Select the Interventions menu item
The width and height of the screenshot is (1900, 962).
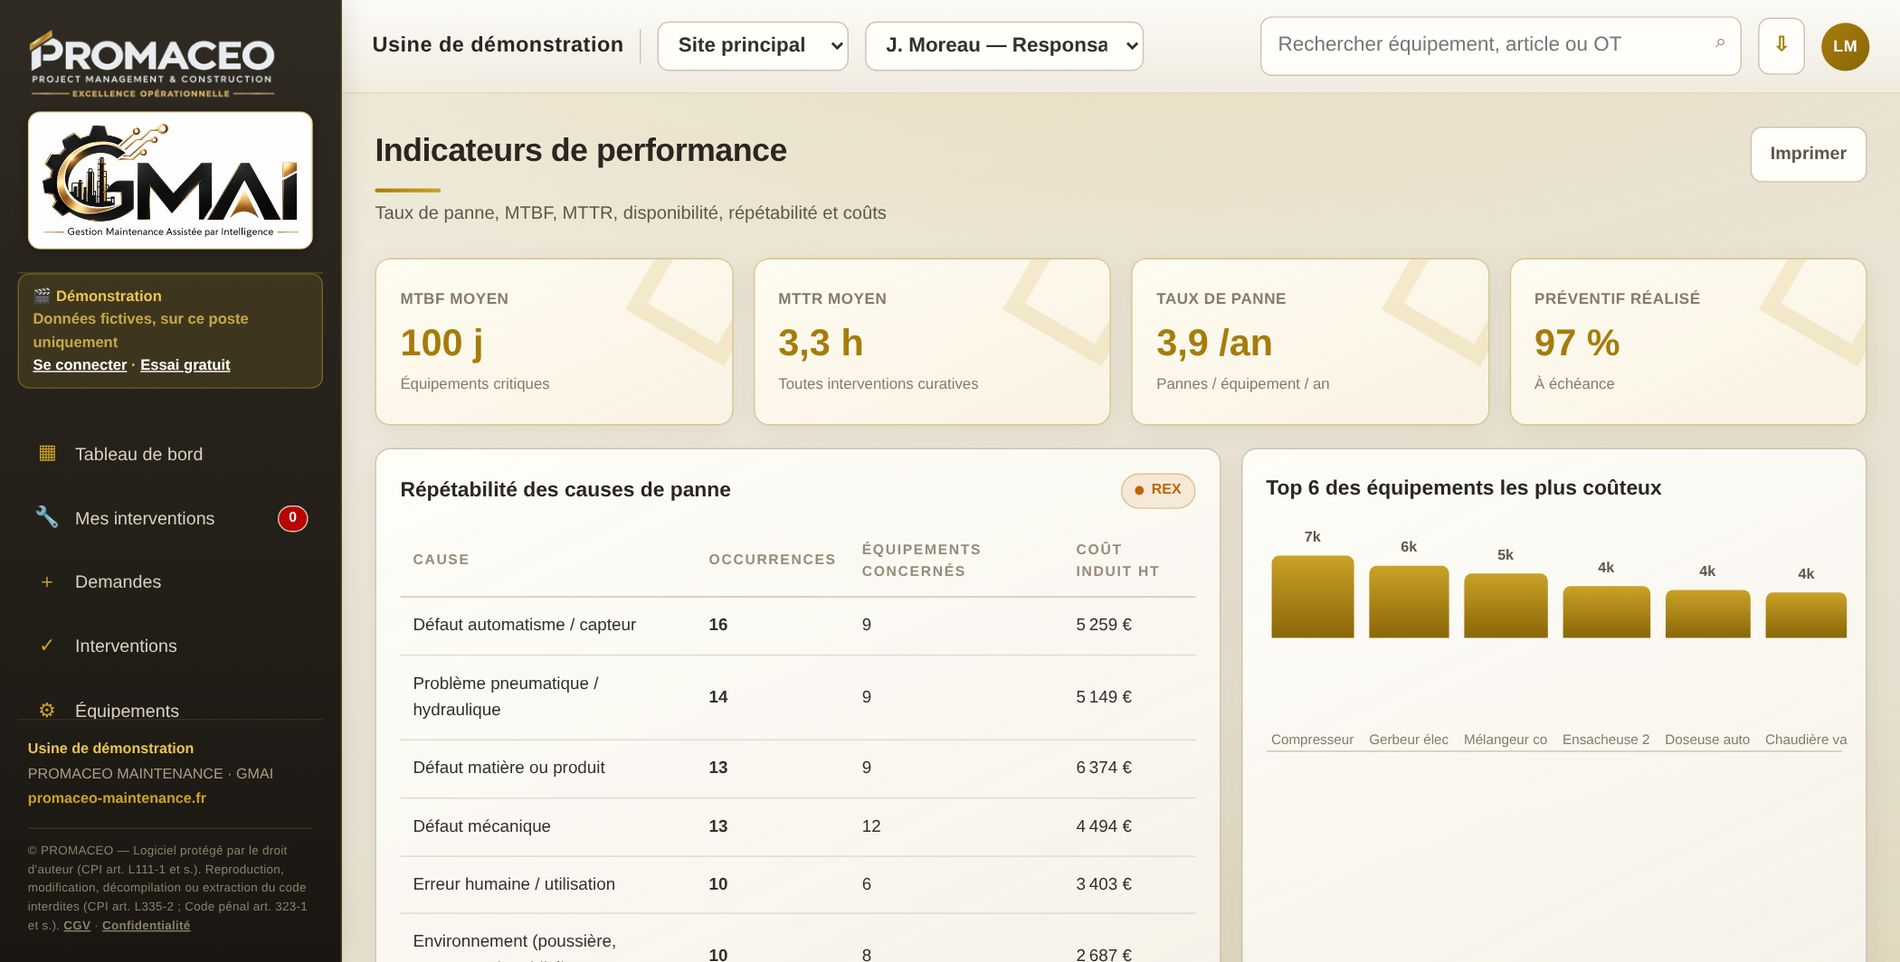pos(170,646)
